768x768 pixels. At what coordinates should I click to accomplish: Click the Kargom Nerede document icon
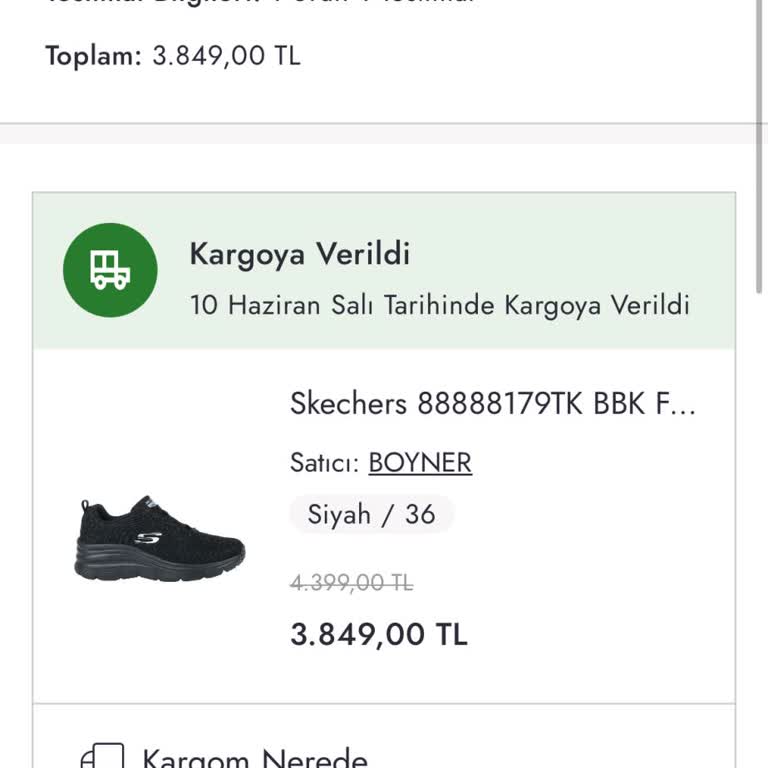(102, 758)
